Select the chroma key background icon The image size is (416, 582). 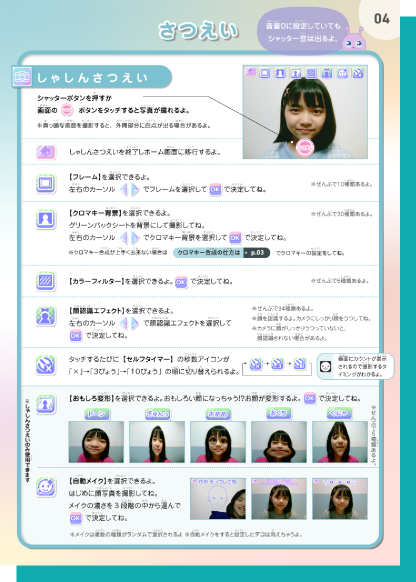(46, 219)
